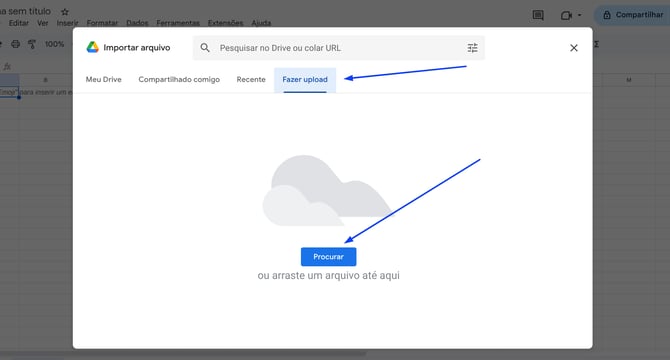Open the comment history icon in Sheets
Image resolution: width=670 pixels, height=360 pixels.
coord(538,15)
